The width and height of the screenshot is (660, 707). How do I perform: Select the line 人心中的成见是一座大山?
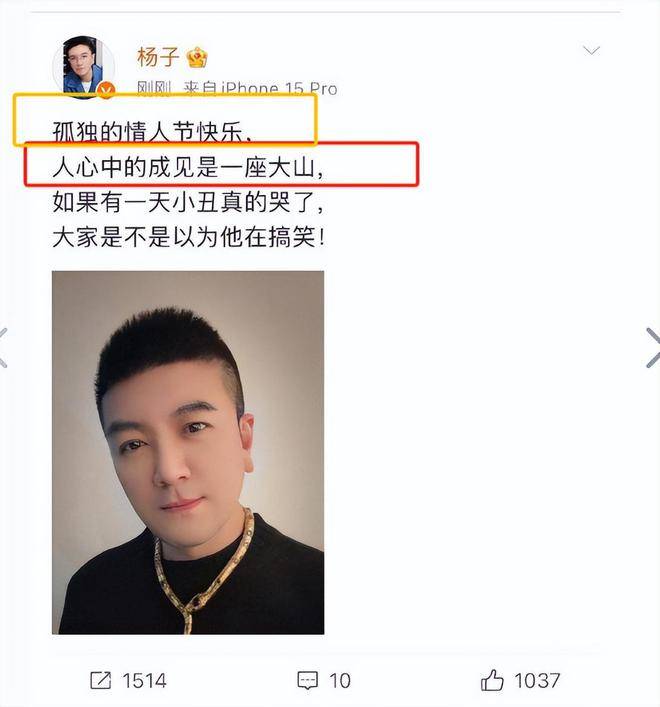click(x=188, y=167)
